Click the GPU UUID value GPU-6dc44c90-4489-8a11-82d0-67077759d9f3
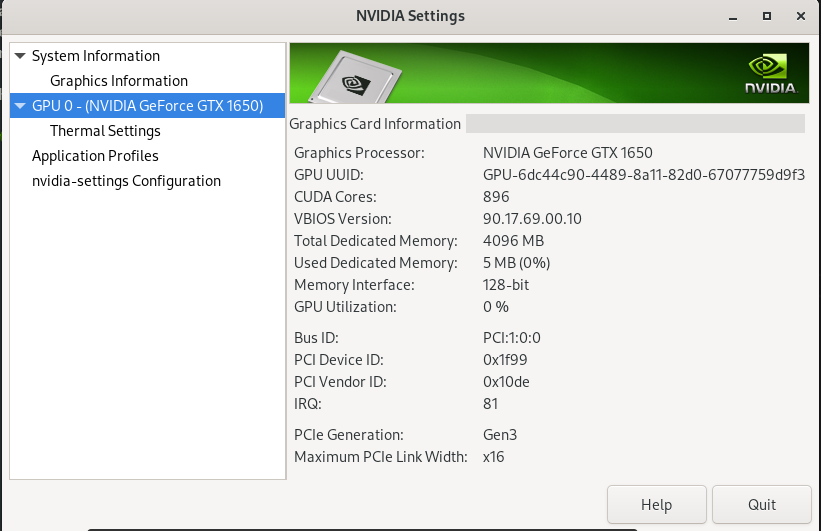821x531 pixels. (644, 175)
